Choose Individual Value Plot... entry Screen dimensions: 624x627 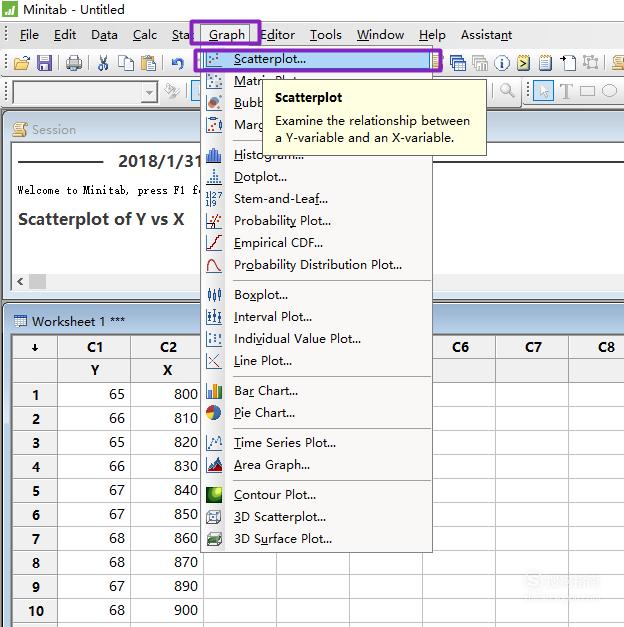click(x=316, y=339)
